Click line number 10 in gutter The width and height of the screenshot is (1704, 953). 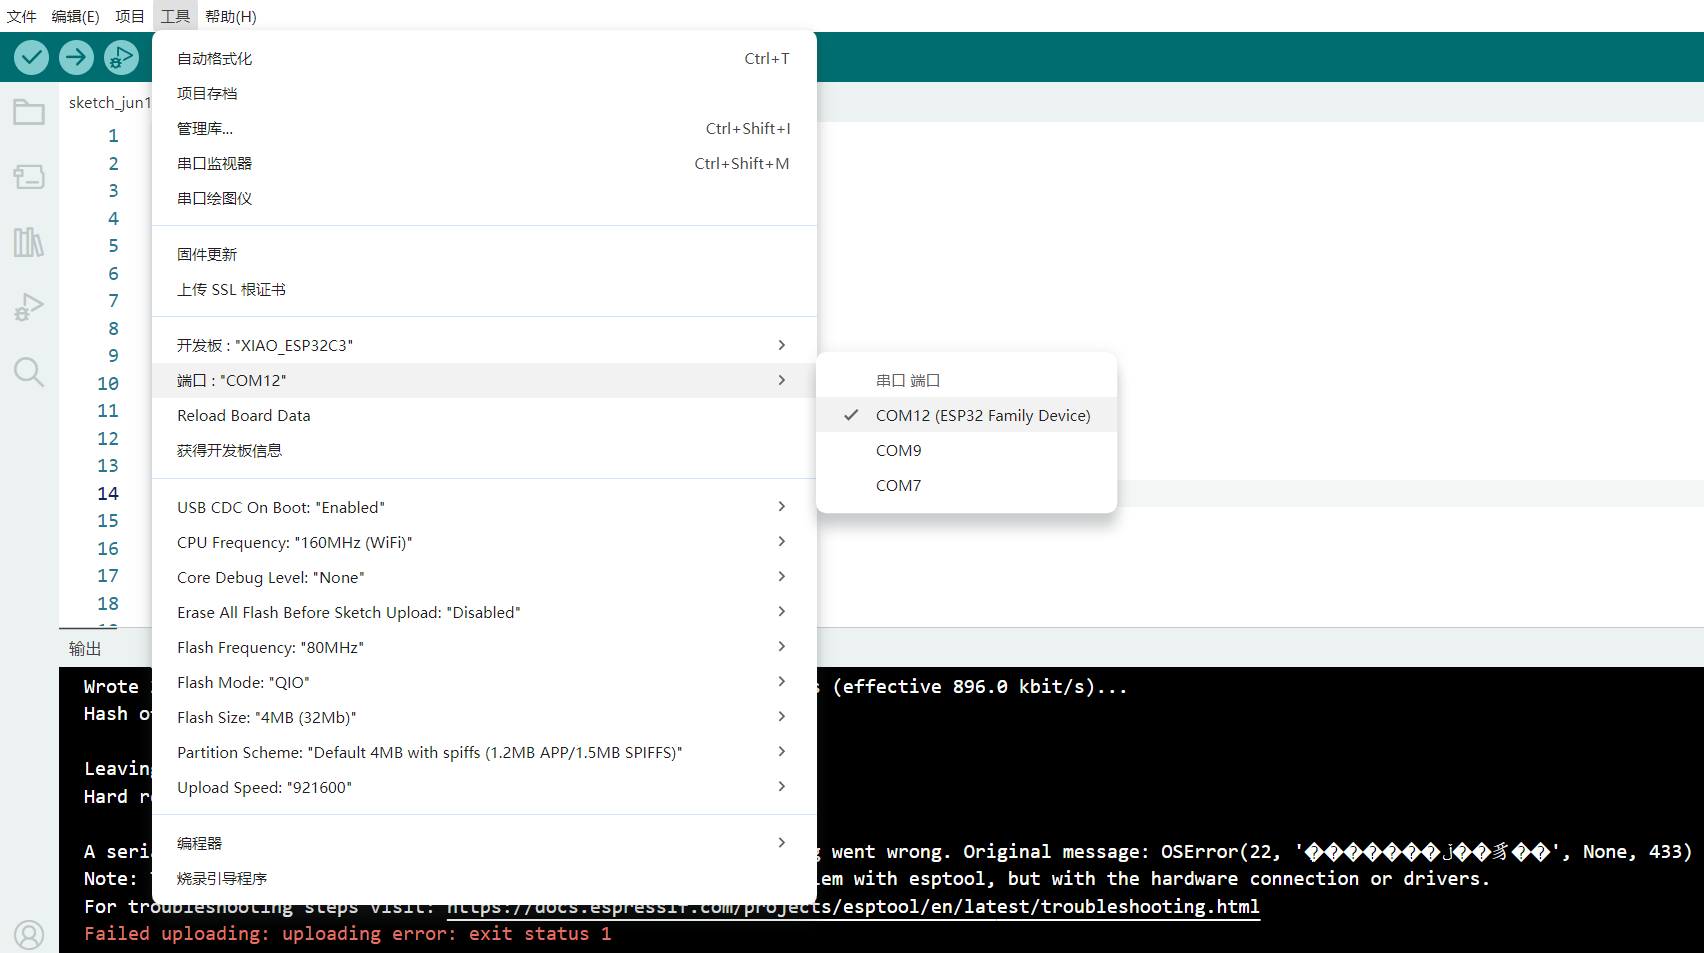coord(108,383)
